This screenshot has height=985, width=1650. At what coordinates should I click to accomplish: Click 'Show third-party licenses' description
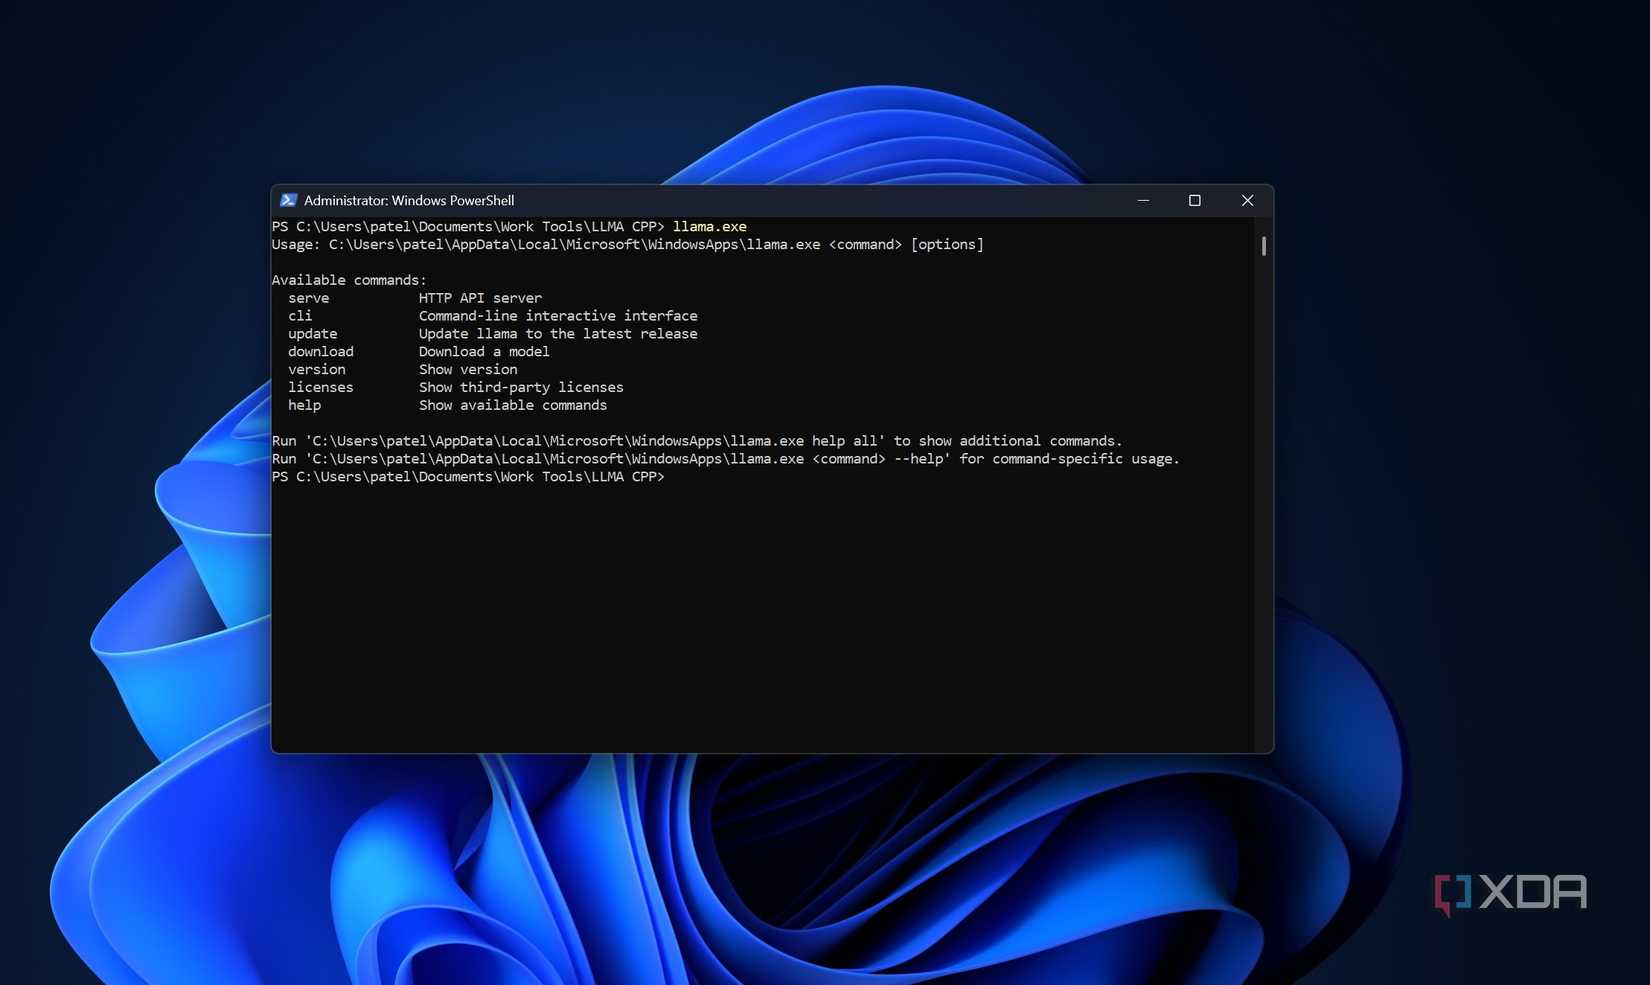click(x=521, y=388)
